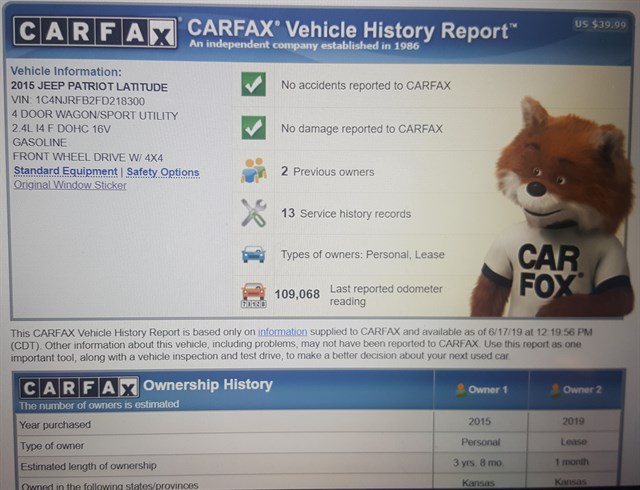This screenshot has width=640, height=490.
Task: Click the green checkmark beside no damage
Action: pyautogui.click(x=254, y=128)
